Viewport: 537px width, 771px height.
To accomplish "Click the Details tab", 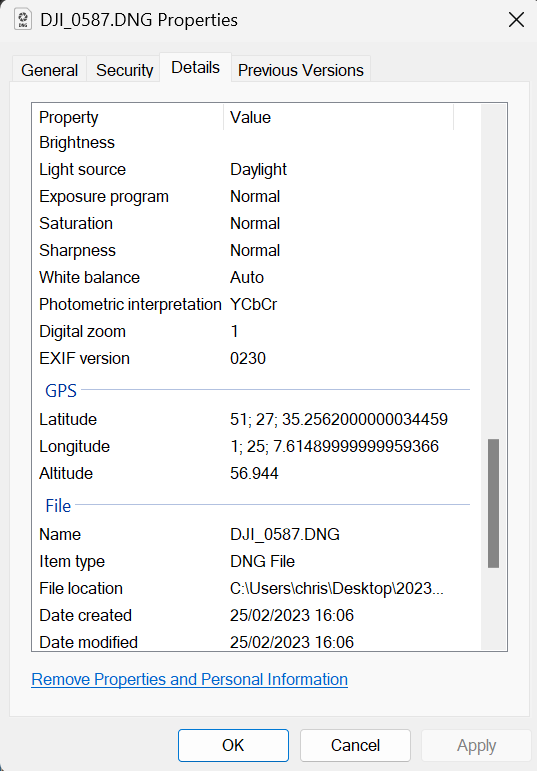I will (195, 67).
